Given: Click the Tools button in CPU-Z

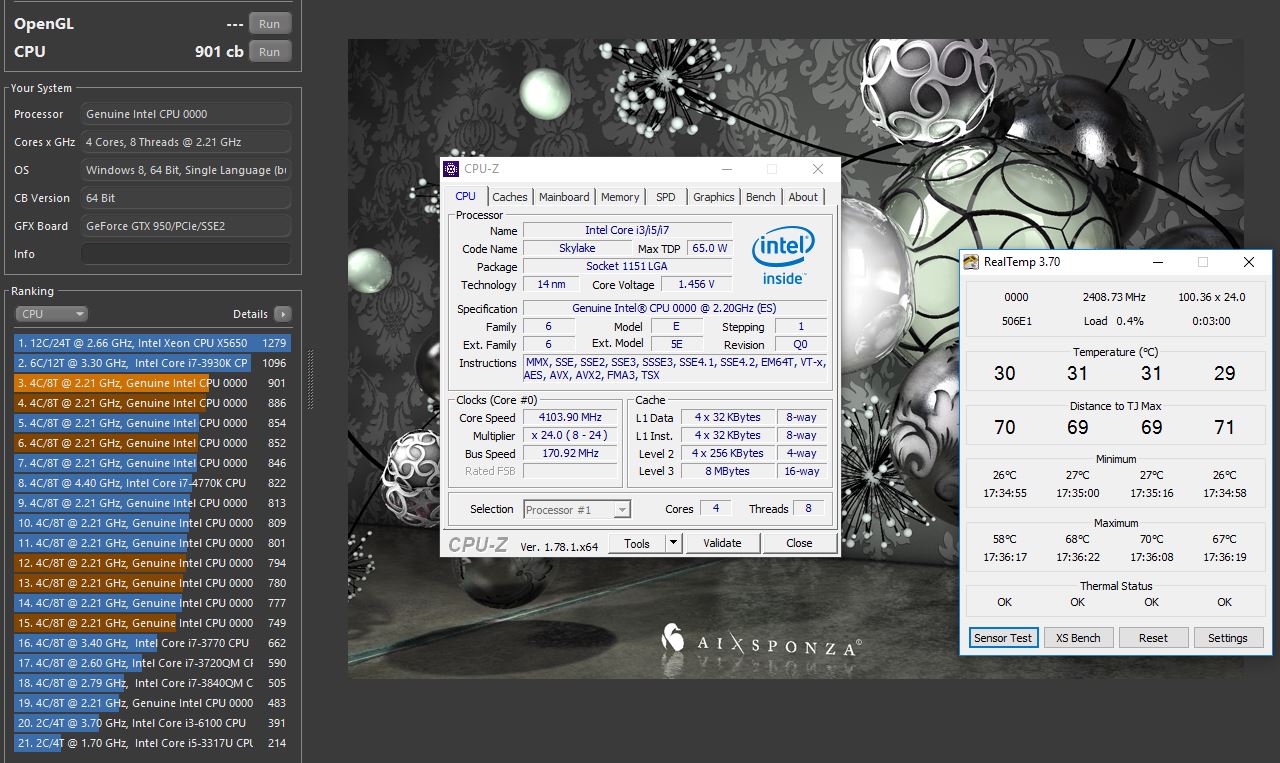Looking at the screenshot, I should point(637,544).
